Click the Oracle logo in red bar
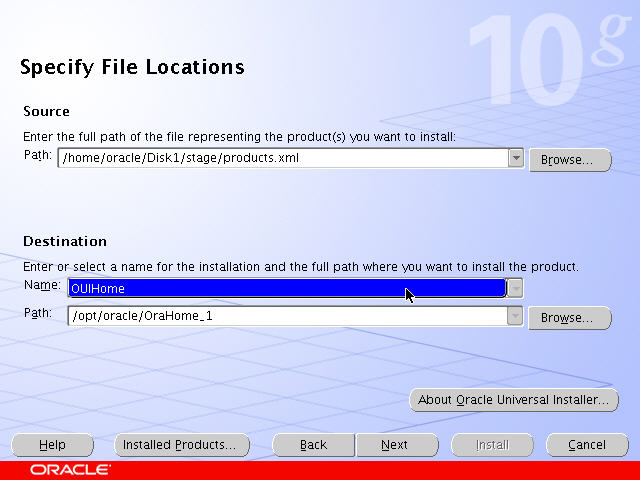The height and width of the screenshot is (480, 640). (x=70, y=470)
